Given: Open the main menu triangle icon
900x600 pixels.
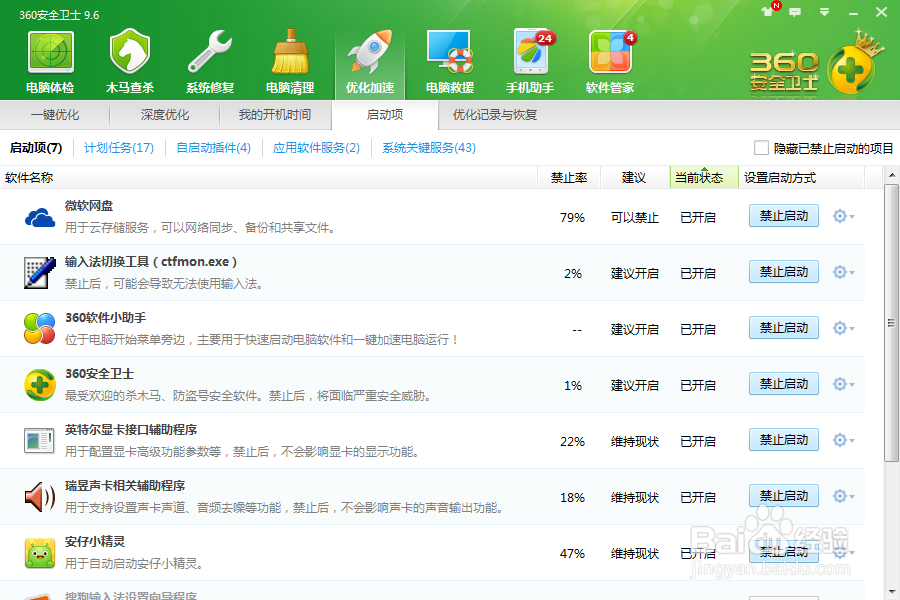Looking at the screenshot, I should pyautogui.click(x=824, y=11).
